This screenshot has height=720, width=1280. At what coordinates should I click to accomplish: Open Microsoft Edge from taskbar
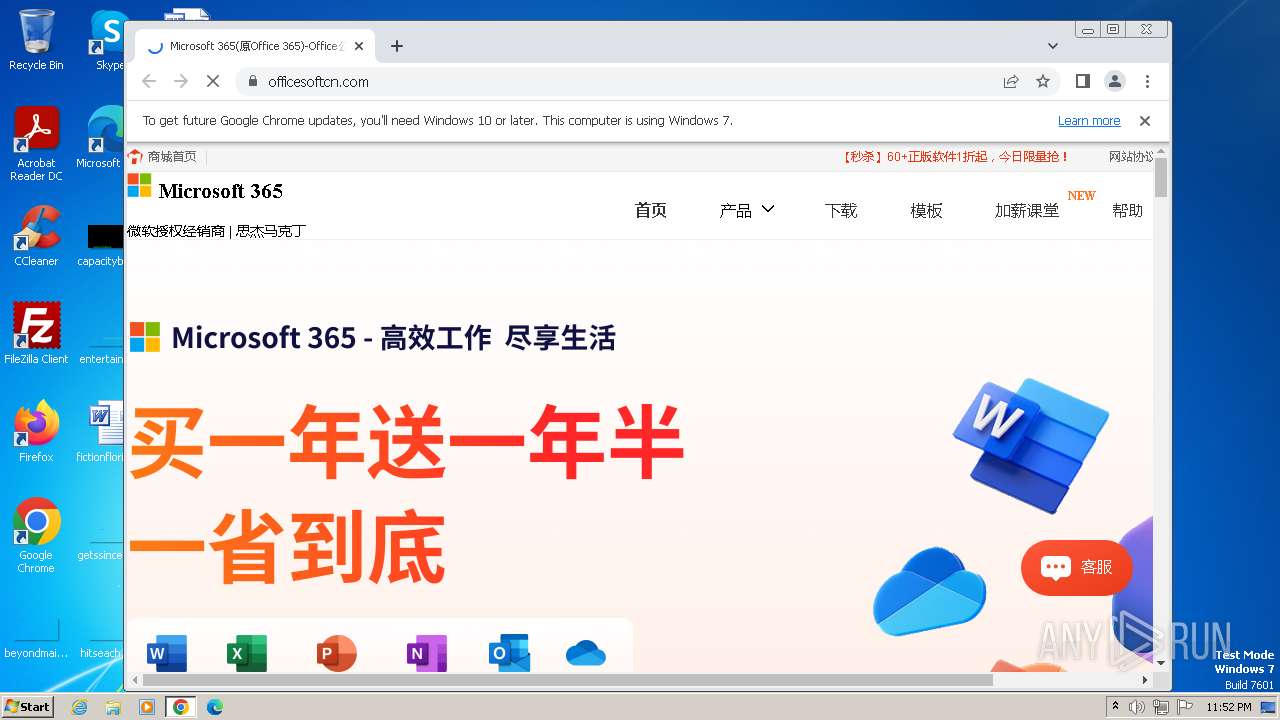pyautogui.click(x=214, y=707)
